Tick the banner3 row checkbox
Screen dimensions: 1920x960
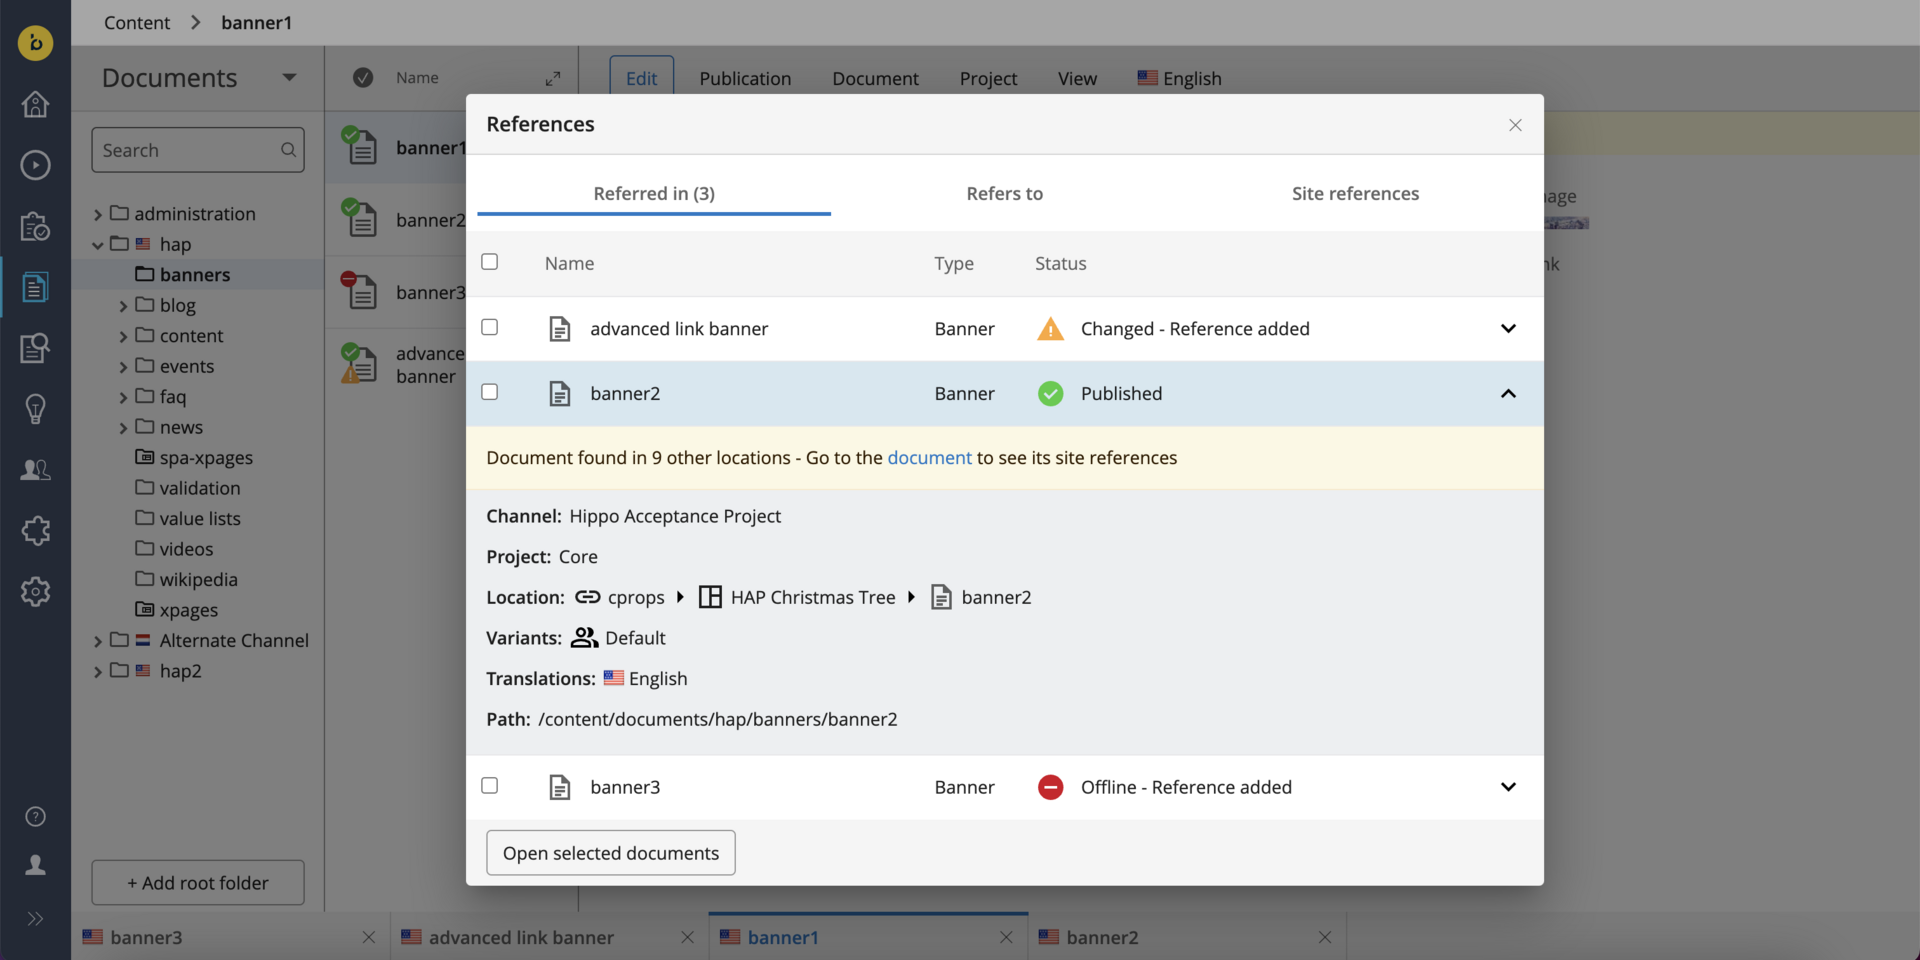tap(490, 786)
